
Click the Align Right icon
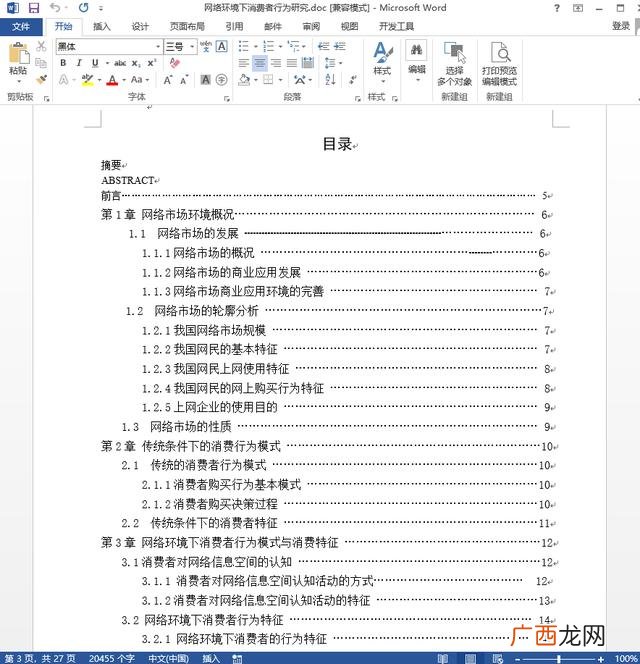pos(276,64)
